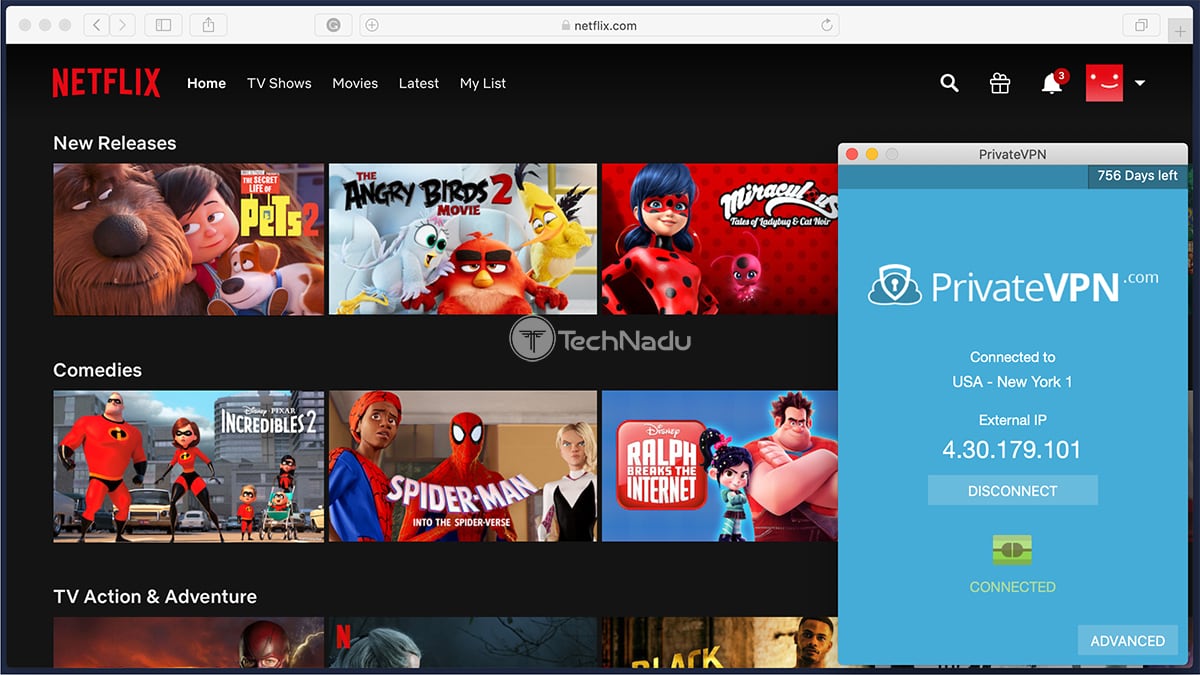Reload the netflix.com page
This screenshot has height=675, width=1200.
tap(827, 25)
